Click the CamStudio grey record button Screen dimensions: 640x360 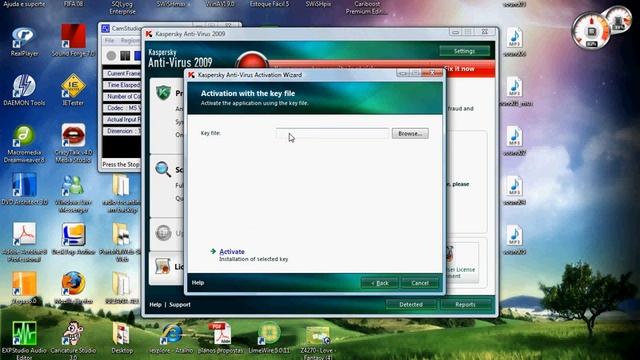point(111,56)
